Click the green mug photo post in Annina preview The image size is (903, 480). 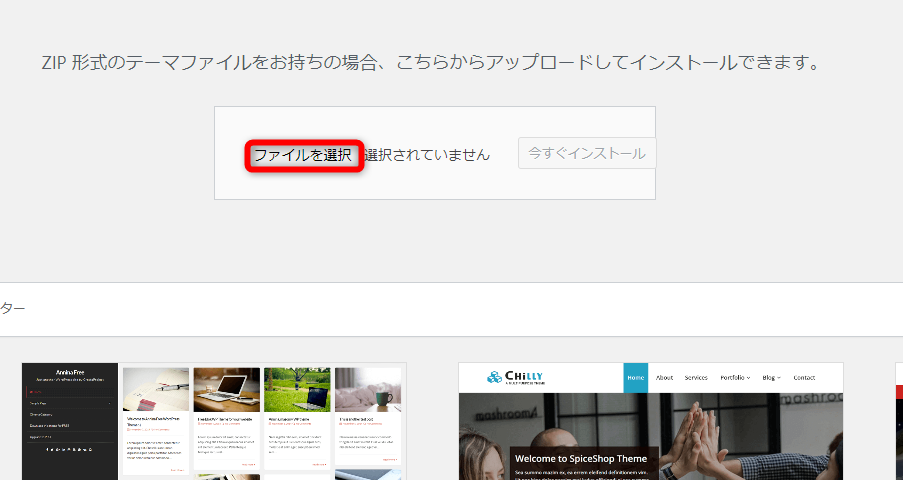368,390
